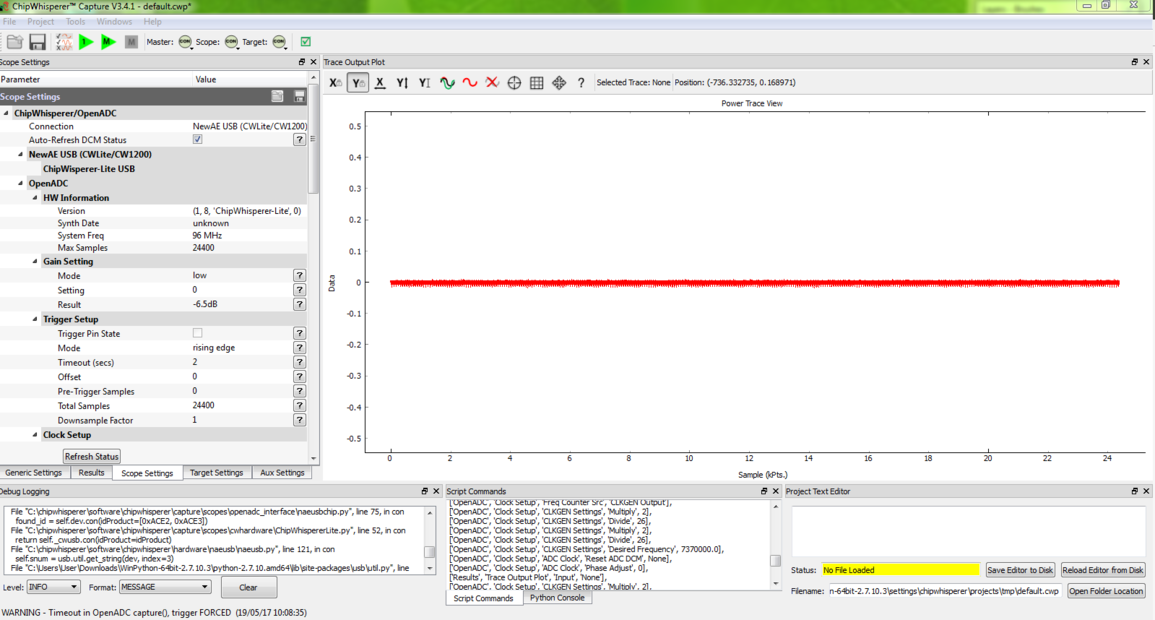Click the red sine wave trace icon
Image resolution: width=1155 pixels, height=620 pixels.
click(x=470, y=83)
